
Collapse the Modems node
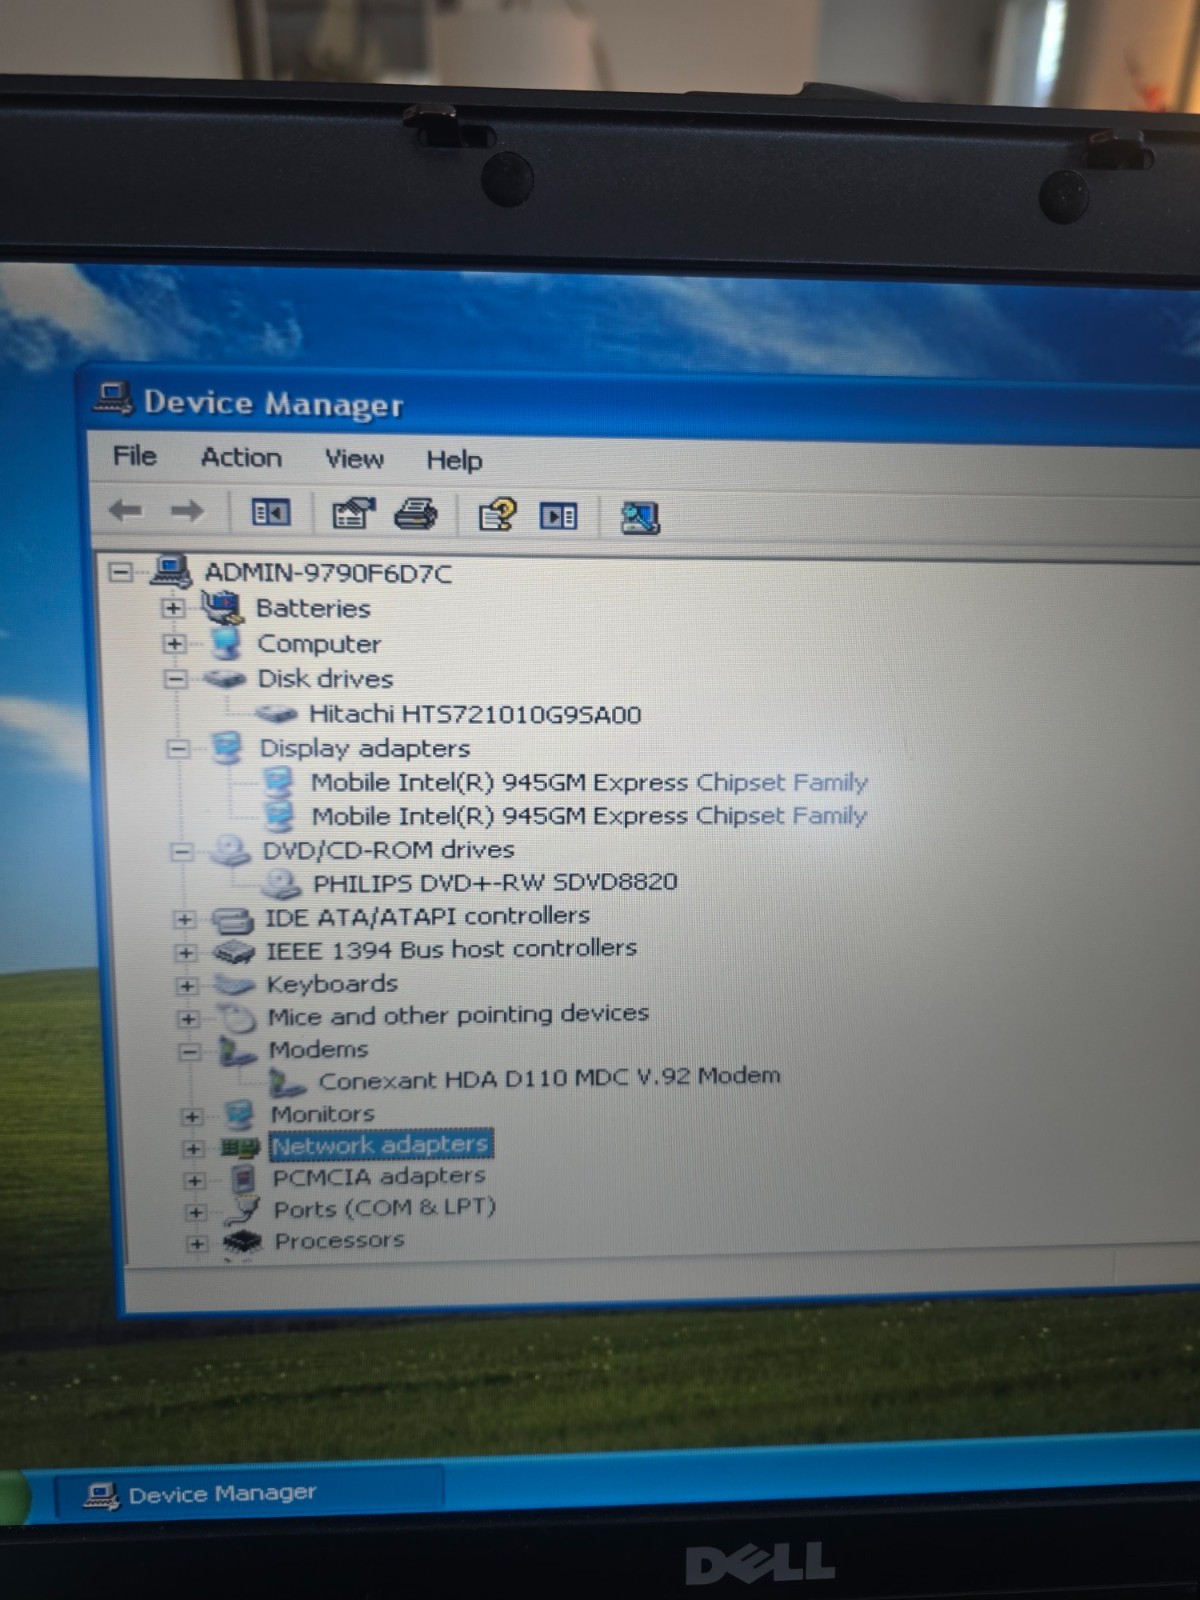(189, 1052)
